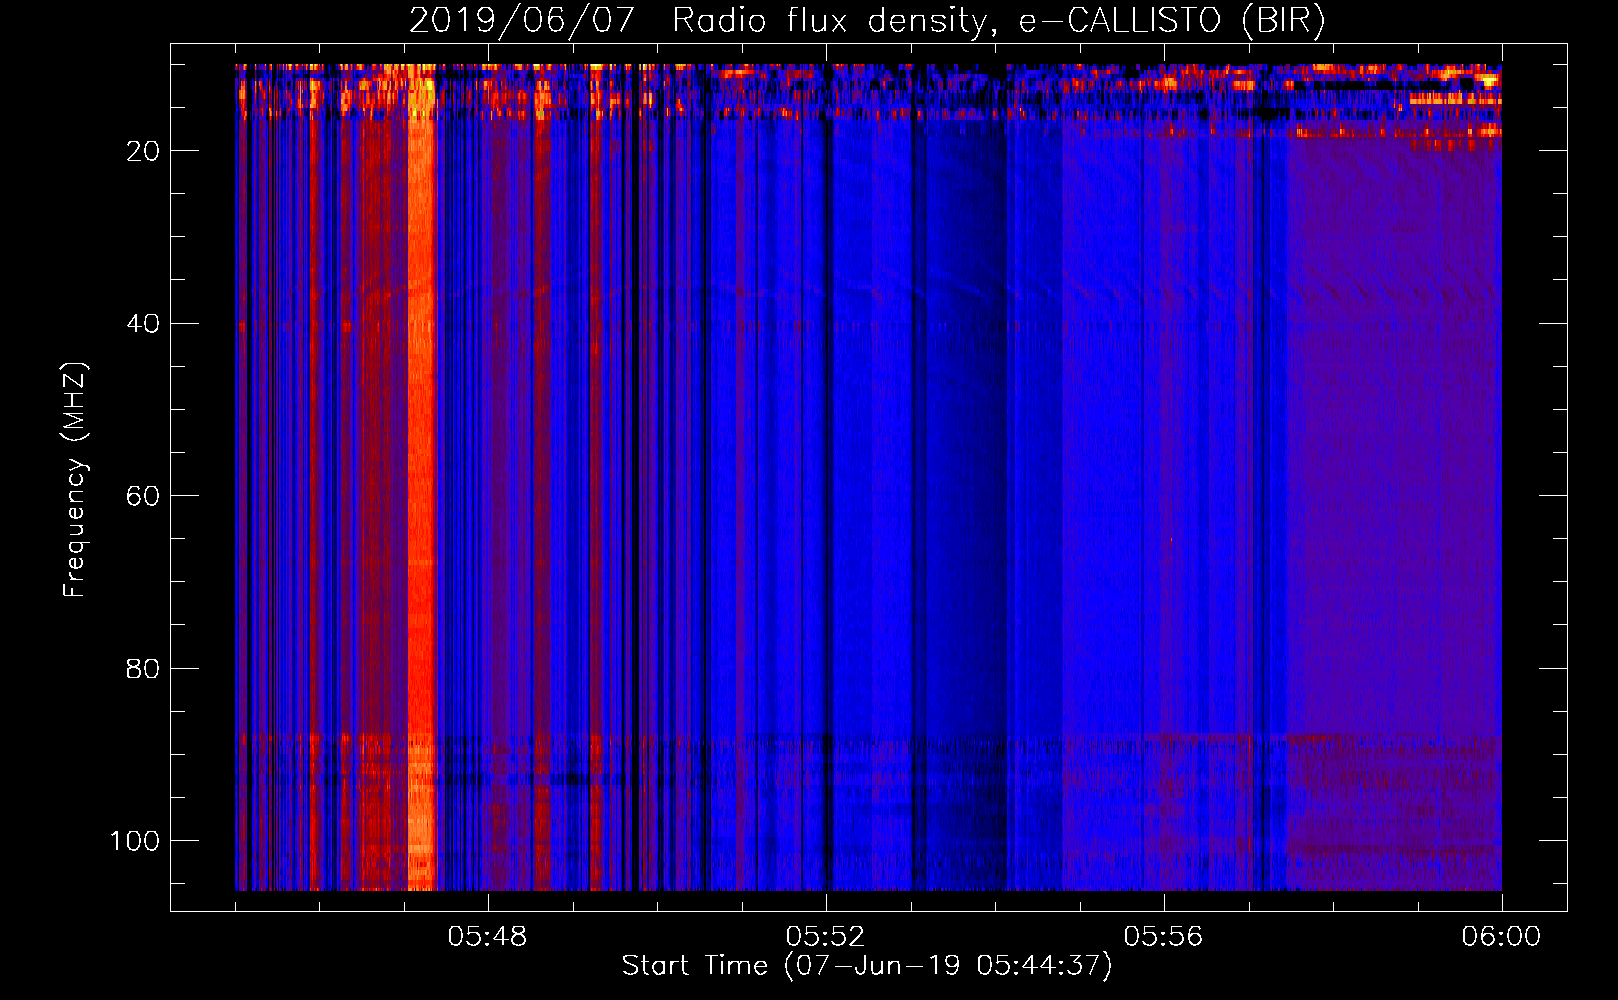Click the 'Frequency (MHZ)' axis label

75,480
